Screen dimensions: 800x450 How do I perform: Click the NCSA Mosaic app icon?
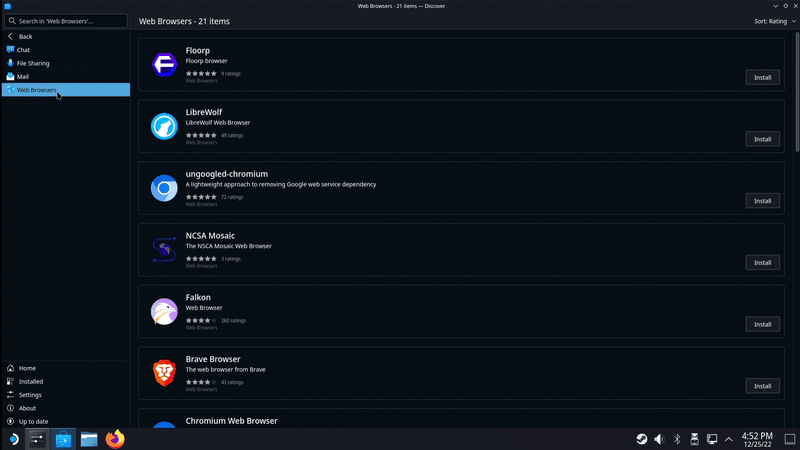[164, 249]
